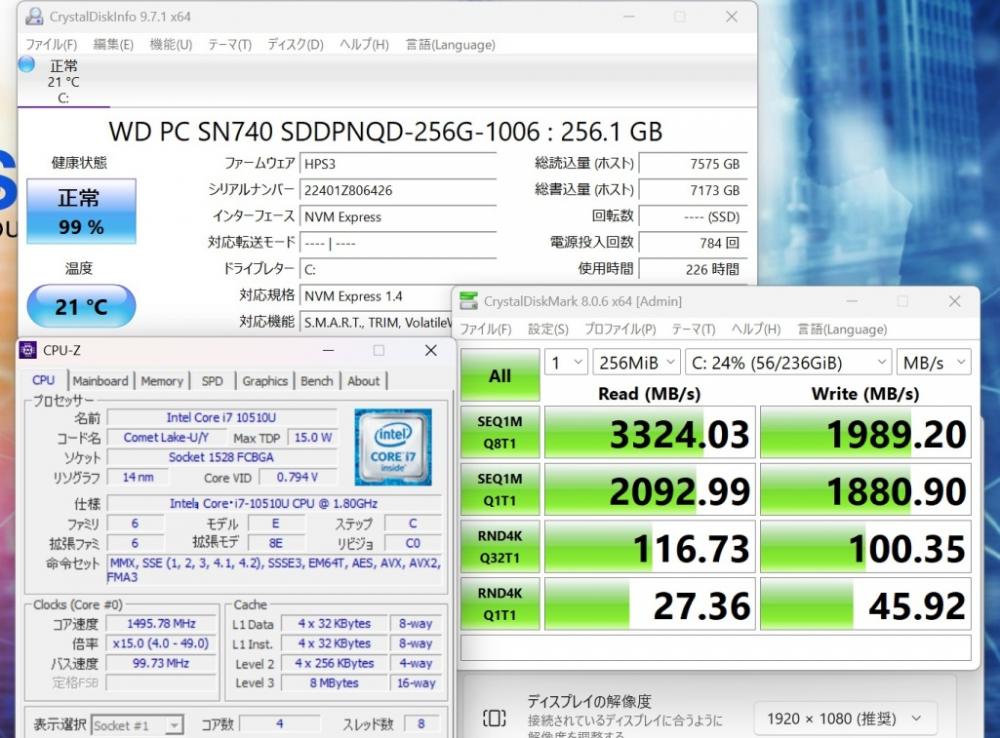Open the 1920 × 1080 resolution dropdown
Viewport: 1000px width, 738px height.
click(846, 719)
